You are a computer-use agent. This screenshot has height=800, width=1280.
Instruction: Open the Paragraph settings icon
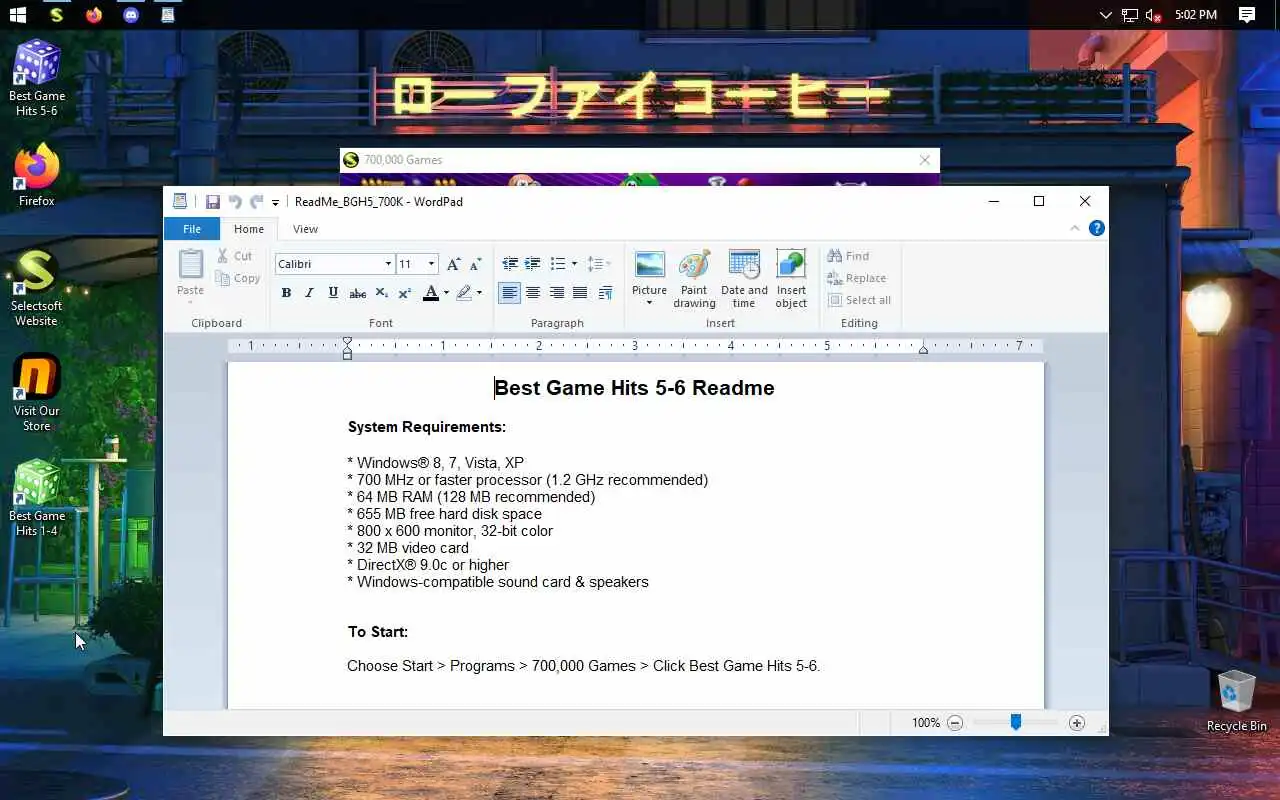click(605, 293)
